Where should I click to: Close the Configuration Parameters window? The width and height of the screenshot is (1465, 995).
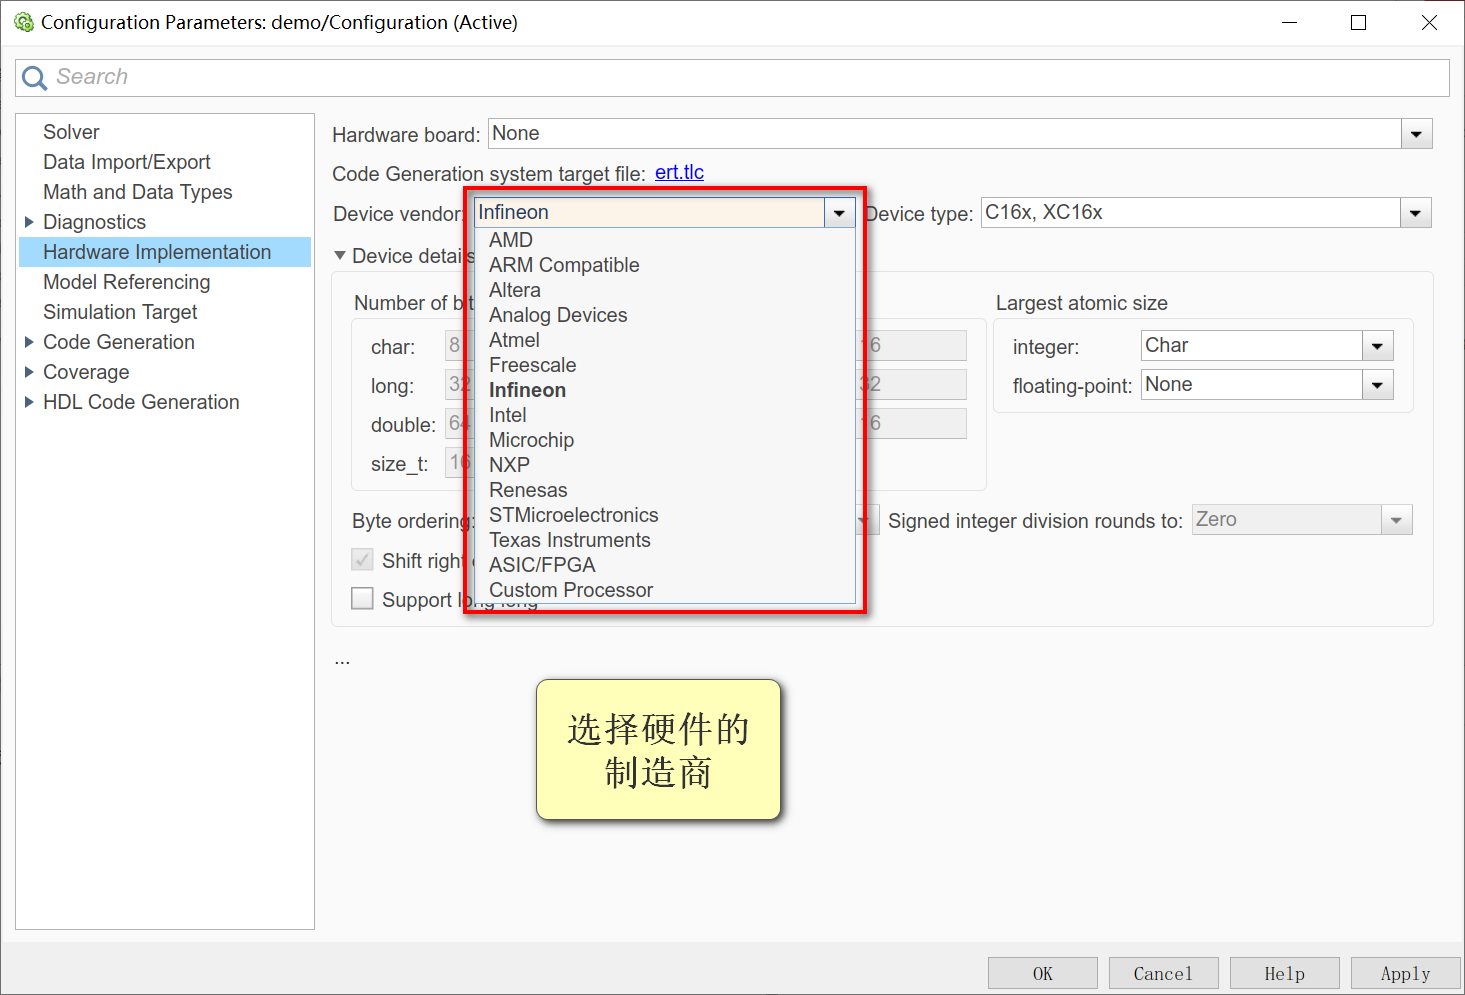click(x=1429, y=22)
